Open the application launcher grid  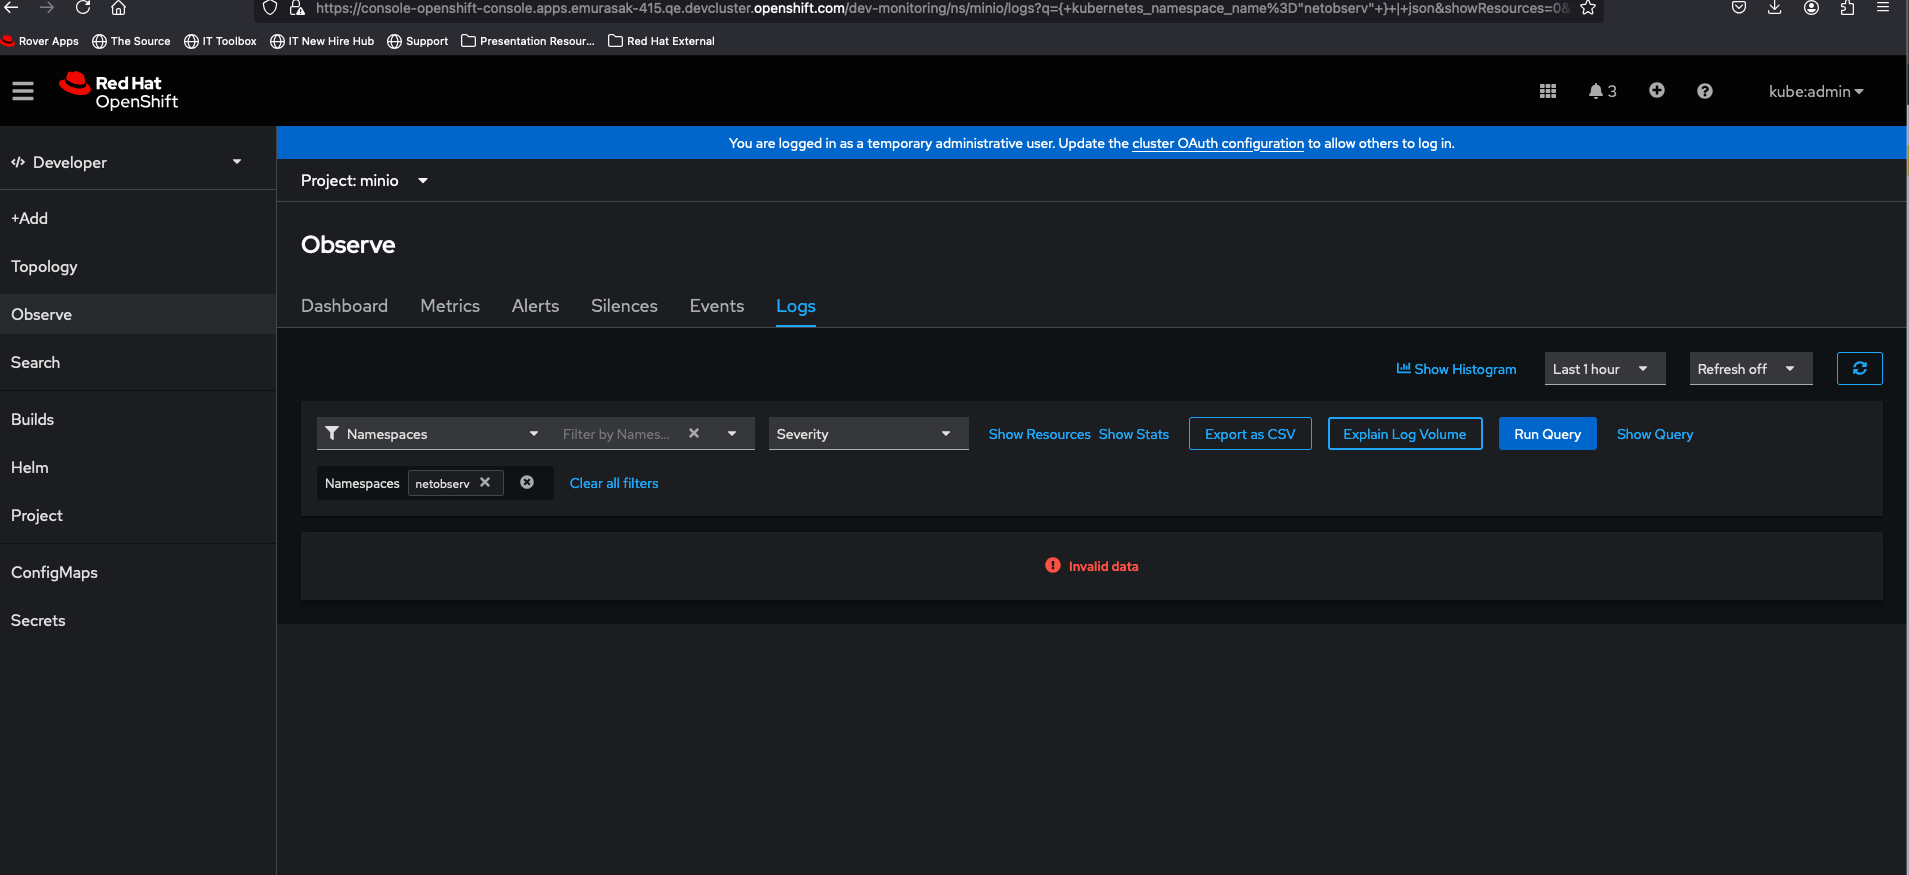coord(1548,91)
